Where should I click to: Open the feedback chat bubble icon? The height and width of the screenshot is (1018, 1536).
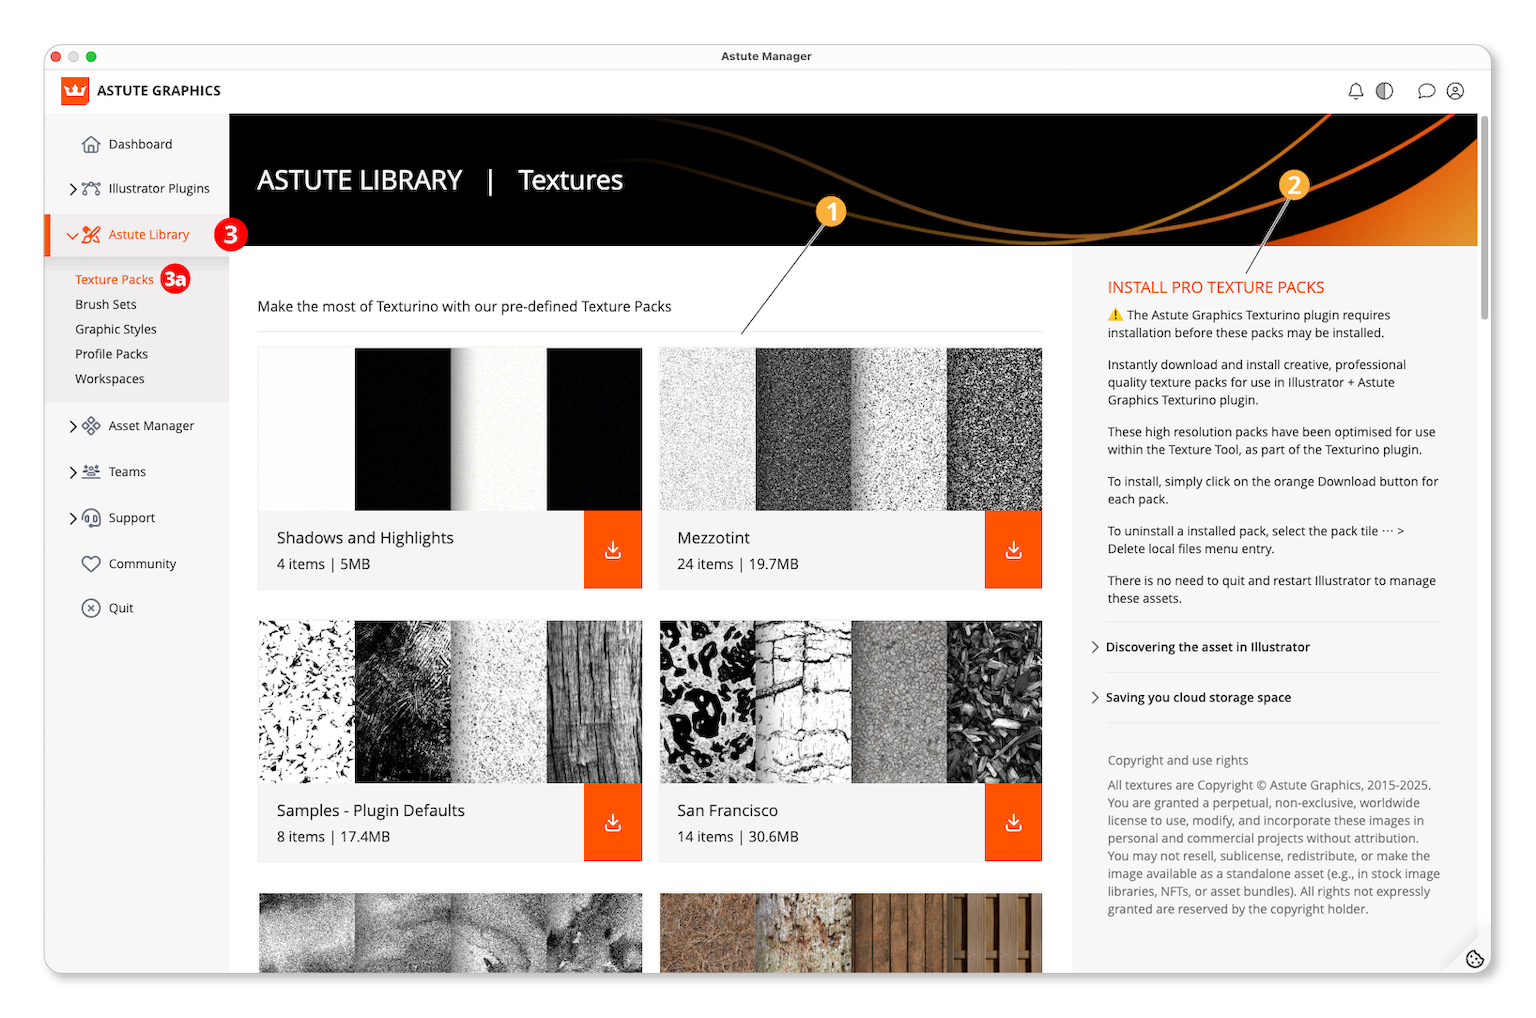(1426, 91)
